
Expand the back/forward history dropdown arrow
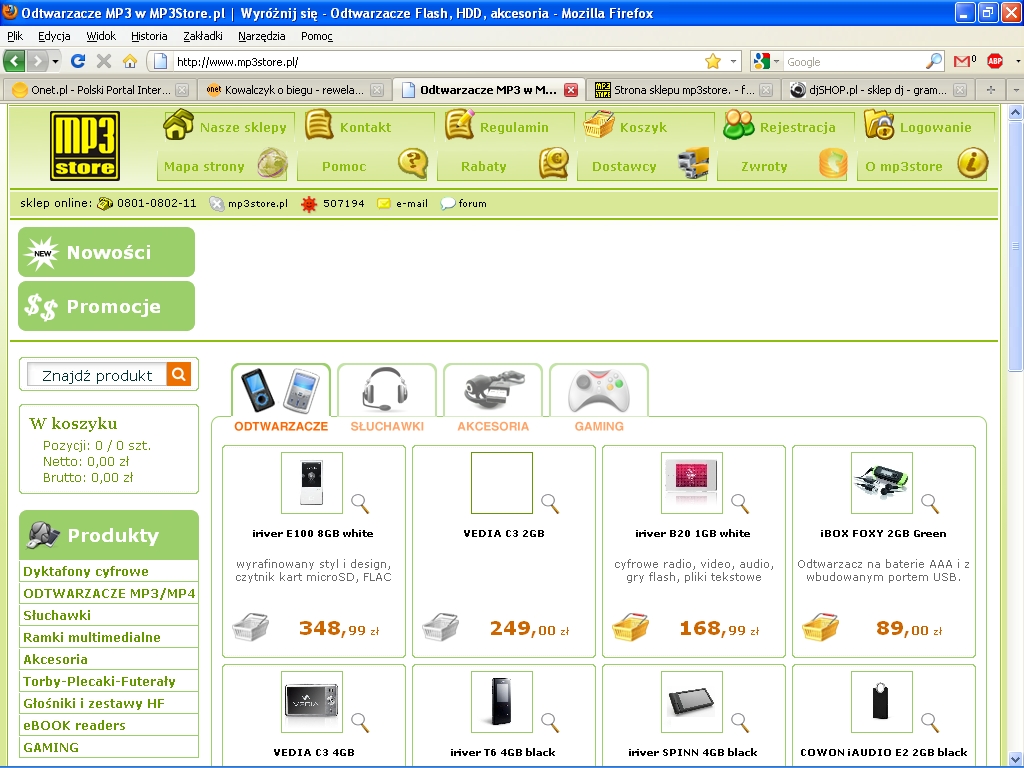click(55, 61)
